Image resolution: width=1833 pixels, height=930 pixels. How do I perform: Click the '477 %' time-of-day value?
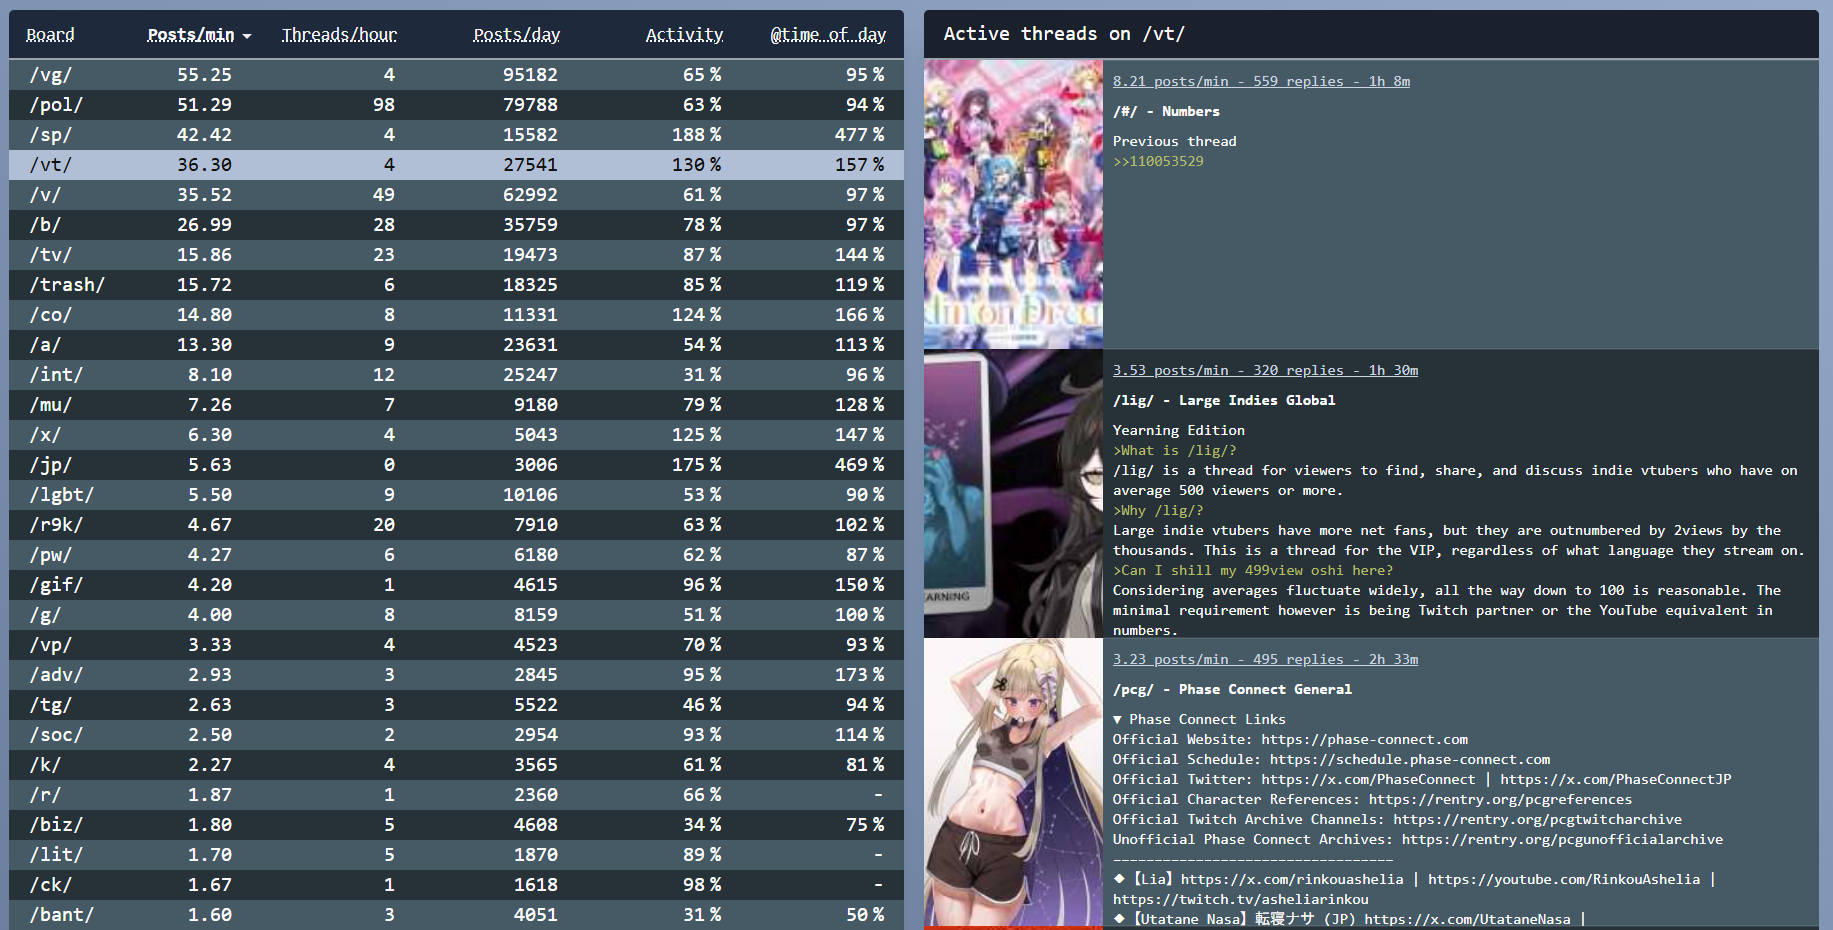click(x=859, y=135)
